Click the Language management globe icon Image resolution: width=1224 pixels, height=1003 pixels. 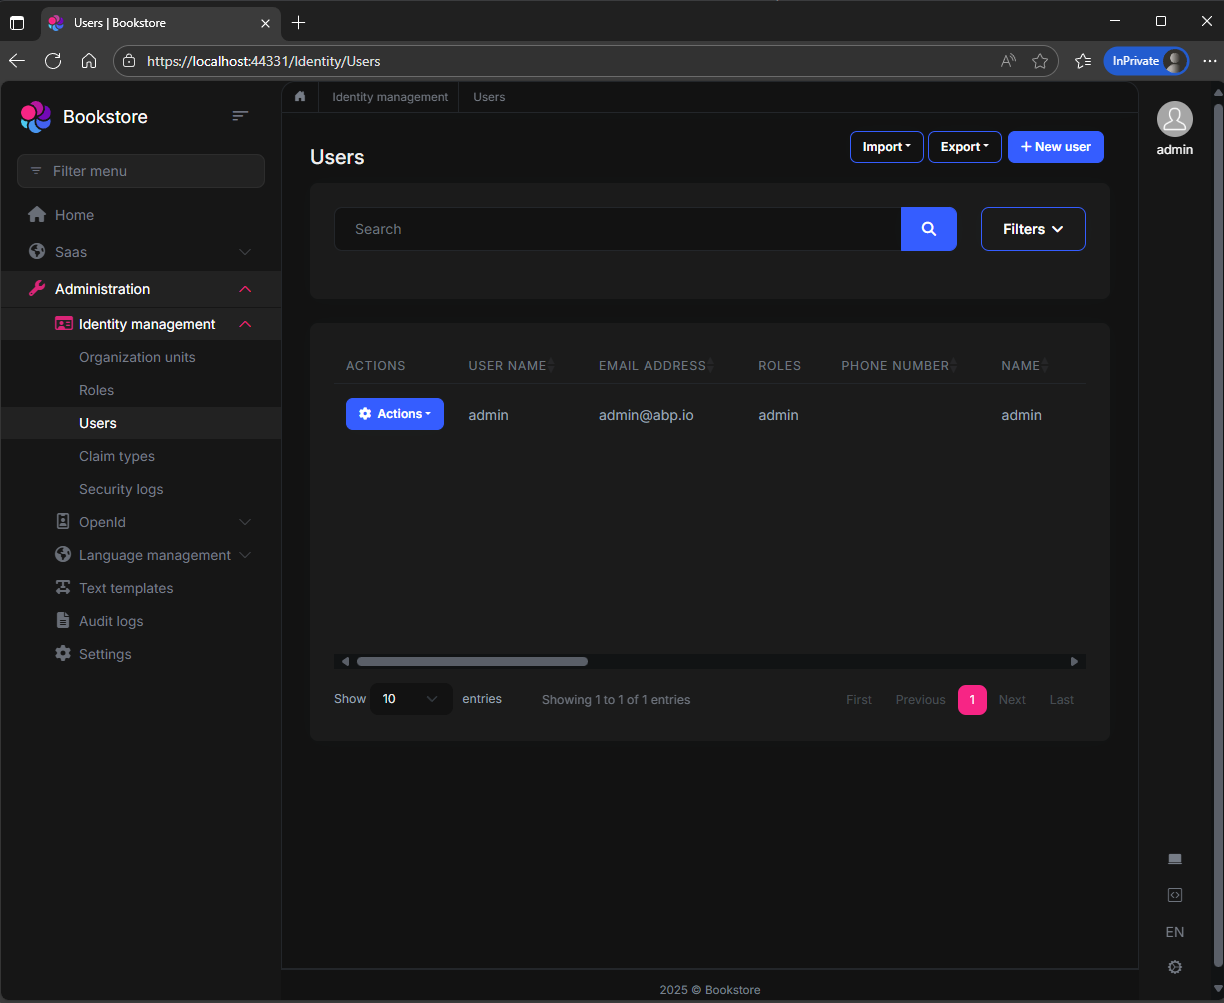pyautogui.click(x=63, y=555)
